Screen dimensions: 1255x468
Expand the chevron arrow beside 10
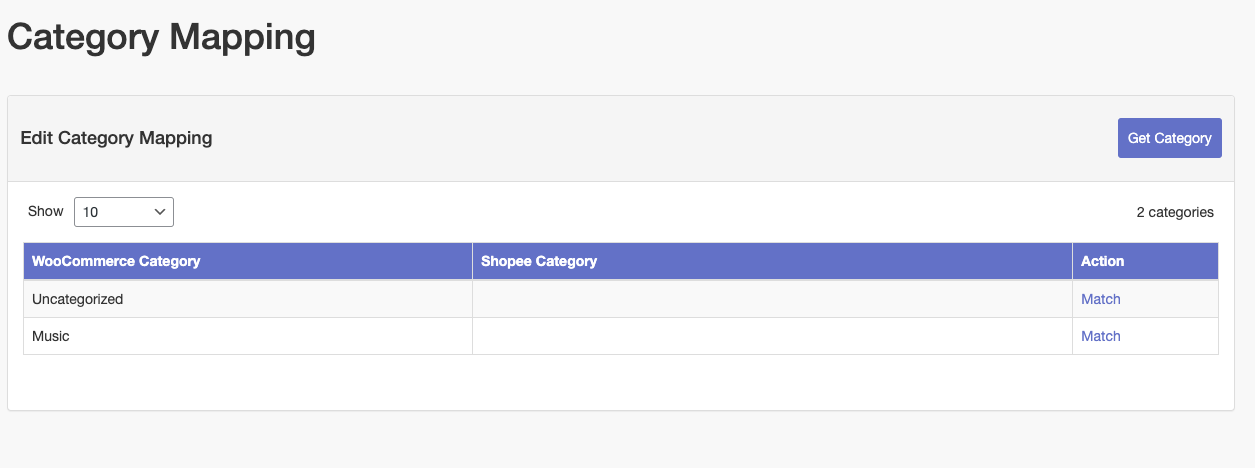[x=160, y=212]
